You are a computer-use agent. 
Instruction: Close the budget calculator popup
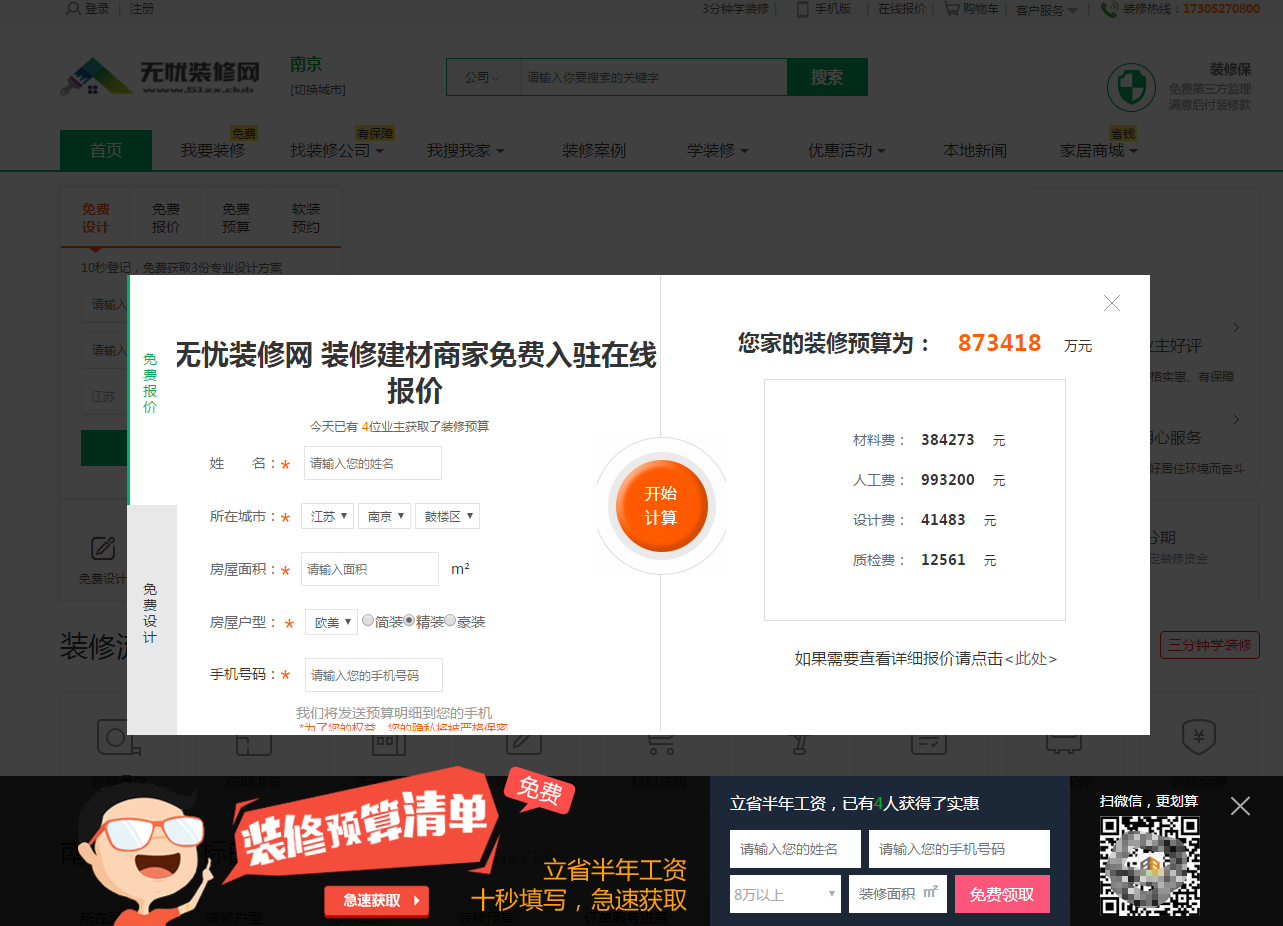coord(1111,303)
